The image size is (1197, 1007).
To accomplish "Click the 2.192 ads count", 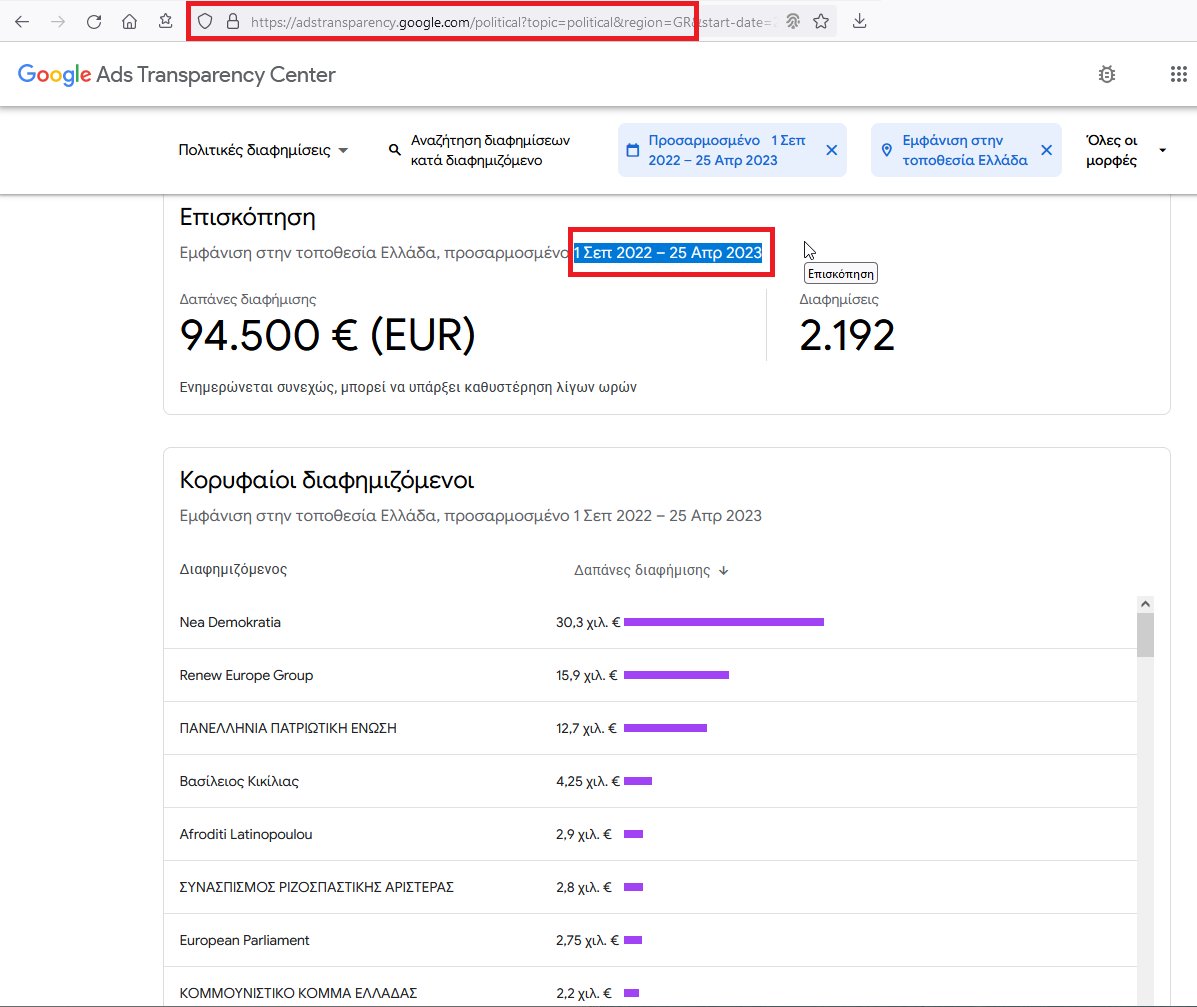I will [x=847, y=336].
